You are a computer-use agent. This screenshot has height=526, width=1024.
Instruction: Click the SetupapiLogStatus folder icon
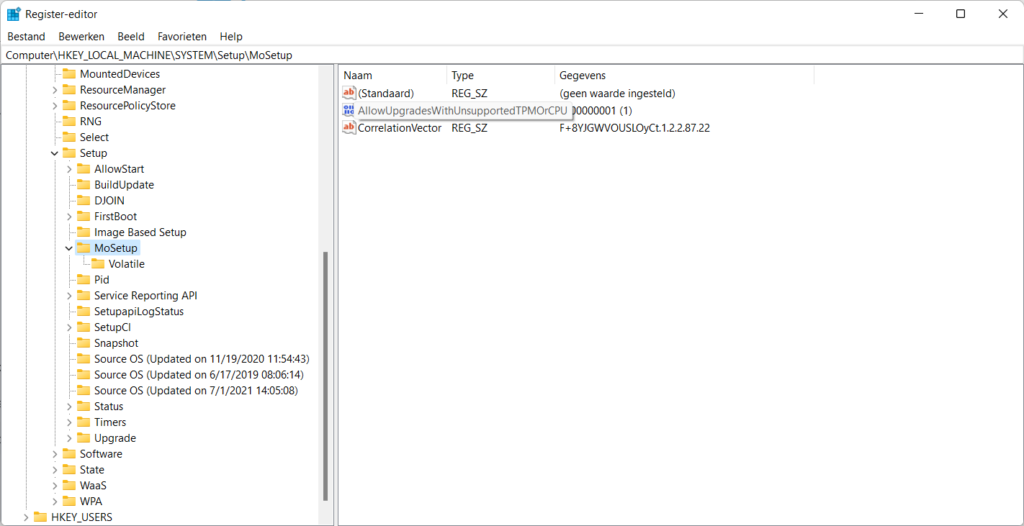click(x=83, y=311)
